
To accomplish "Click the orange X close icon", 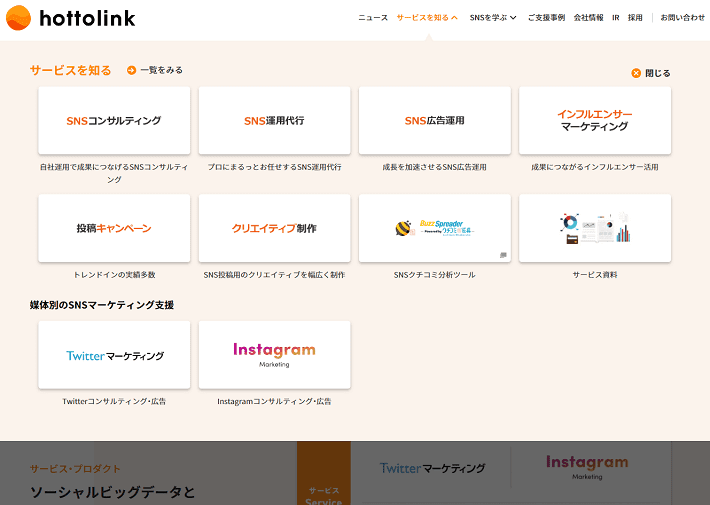I will pos(636,73).
